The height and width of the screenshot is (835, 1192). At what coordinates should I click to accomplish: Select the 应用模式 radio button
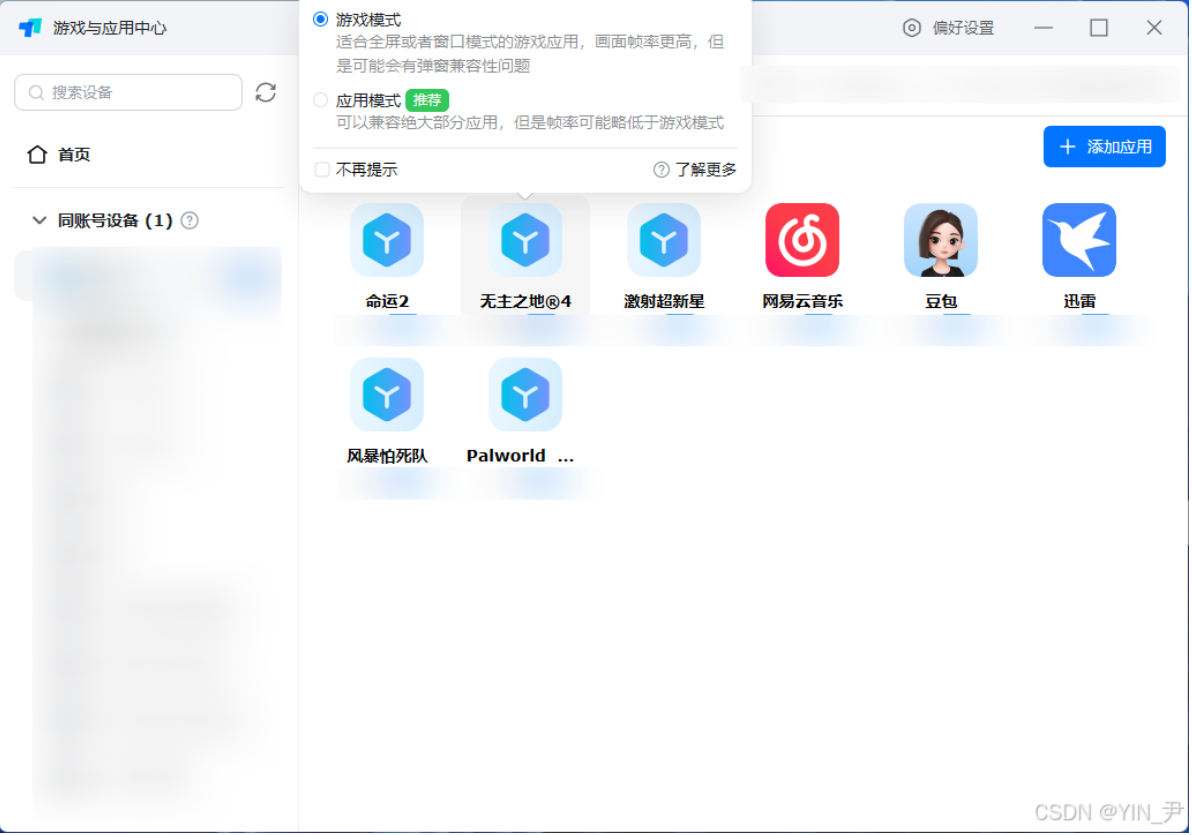coord(321,100)
